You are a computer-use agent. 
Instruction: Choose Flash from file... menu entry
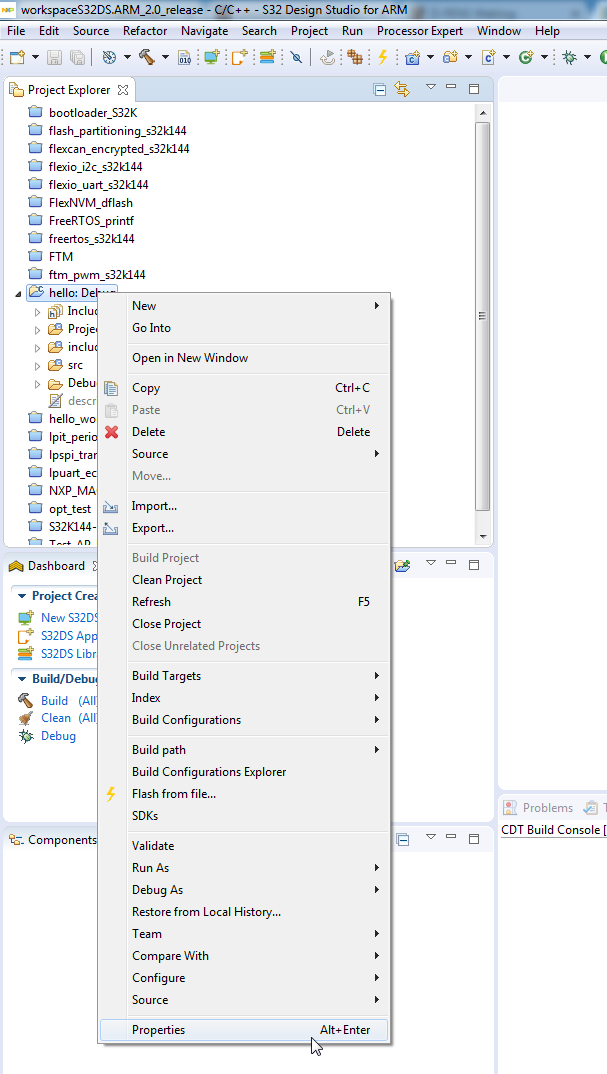coord(244,794)
